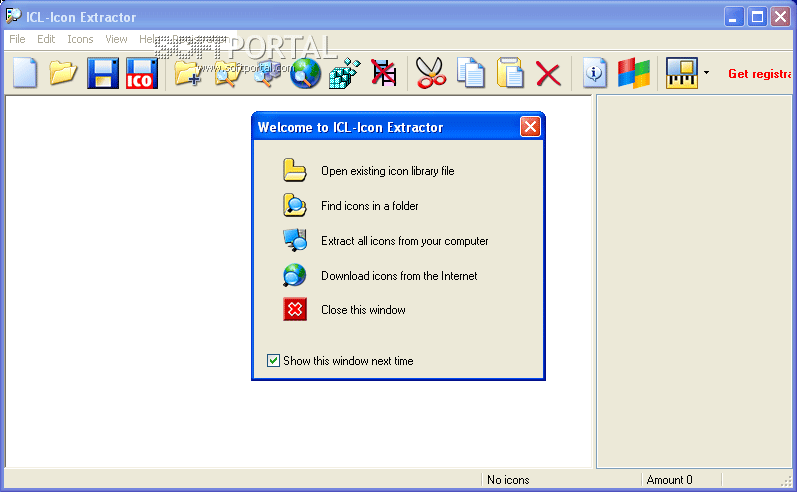Click the New blank document toolbar icon

pos(25,73)
